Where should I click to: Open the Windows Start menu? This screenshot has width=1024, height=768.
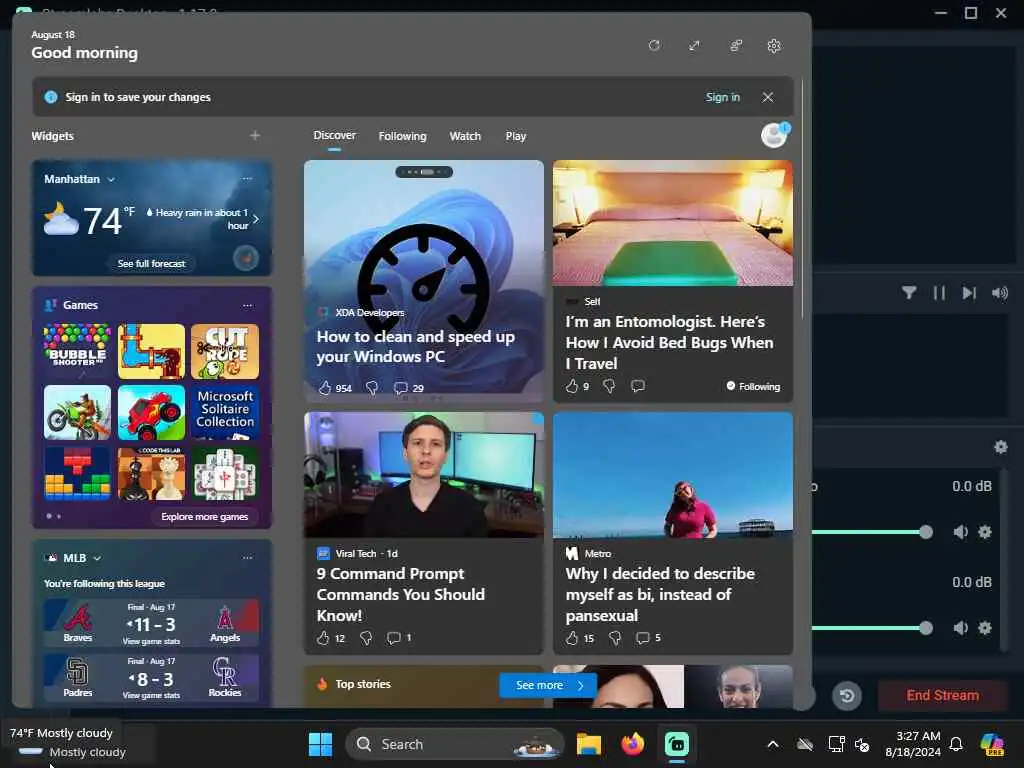pos(320,744)
